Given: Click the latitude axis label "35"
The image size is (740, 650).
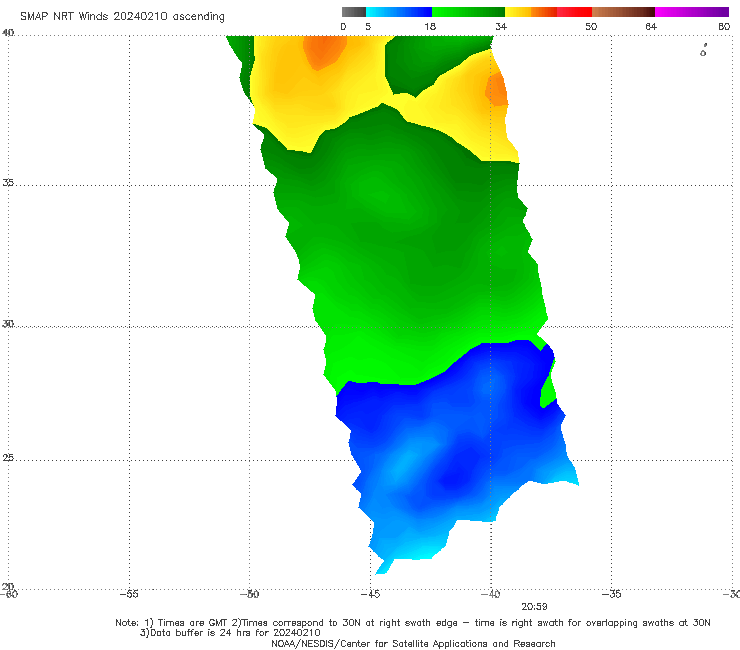Looking at the screenshot, I should pyautogui.click(x=8, y=182).
